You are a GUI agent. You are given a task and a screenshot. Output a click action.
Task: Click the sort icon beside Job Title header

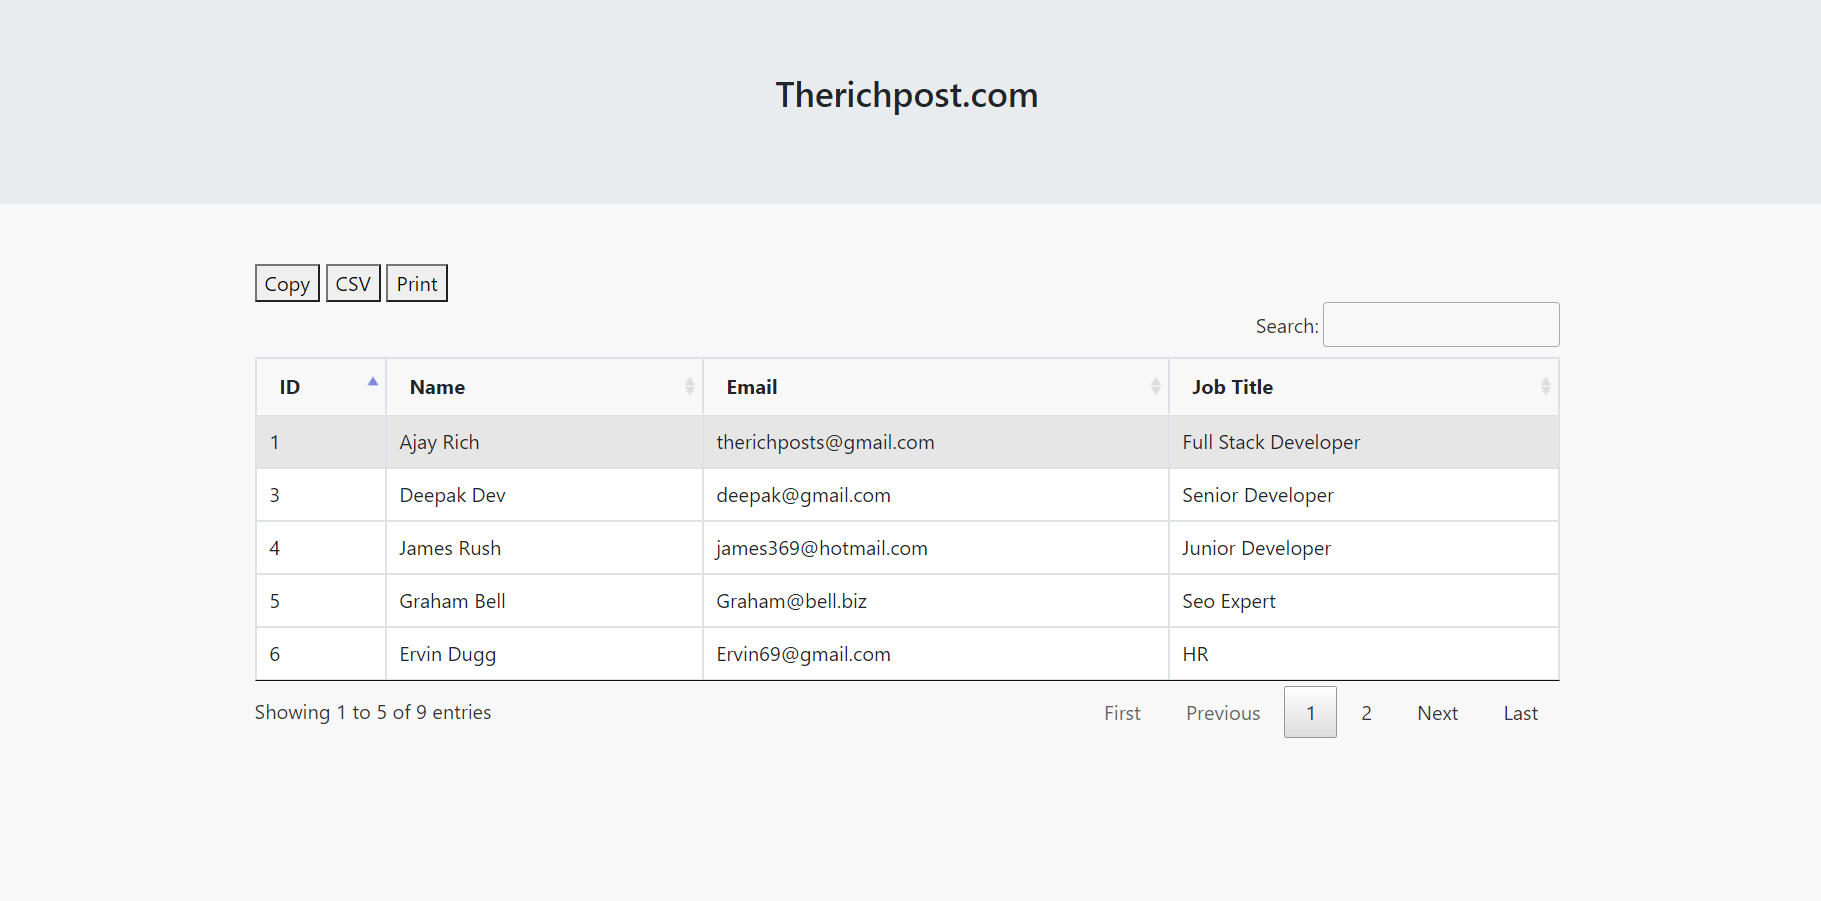click(1545, 386)
